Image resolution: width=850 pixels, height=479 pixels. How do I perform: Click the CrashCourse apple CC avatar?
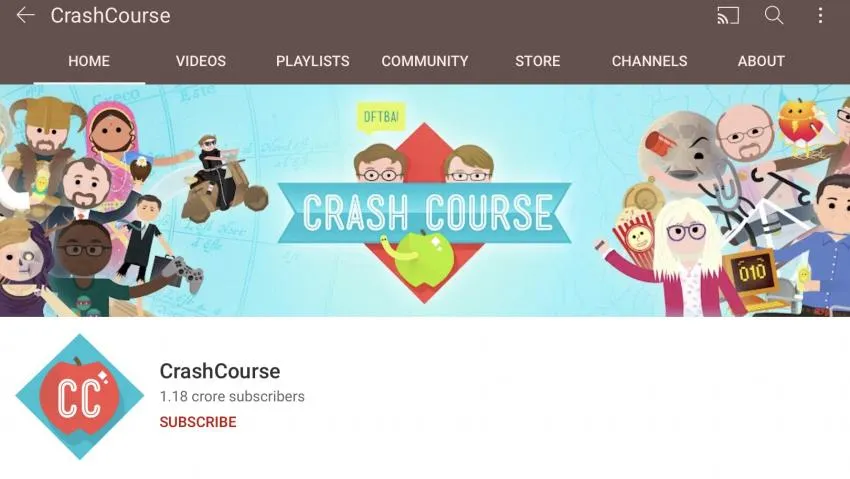pyautogui.click(x=80, y=397)
